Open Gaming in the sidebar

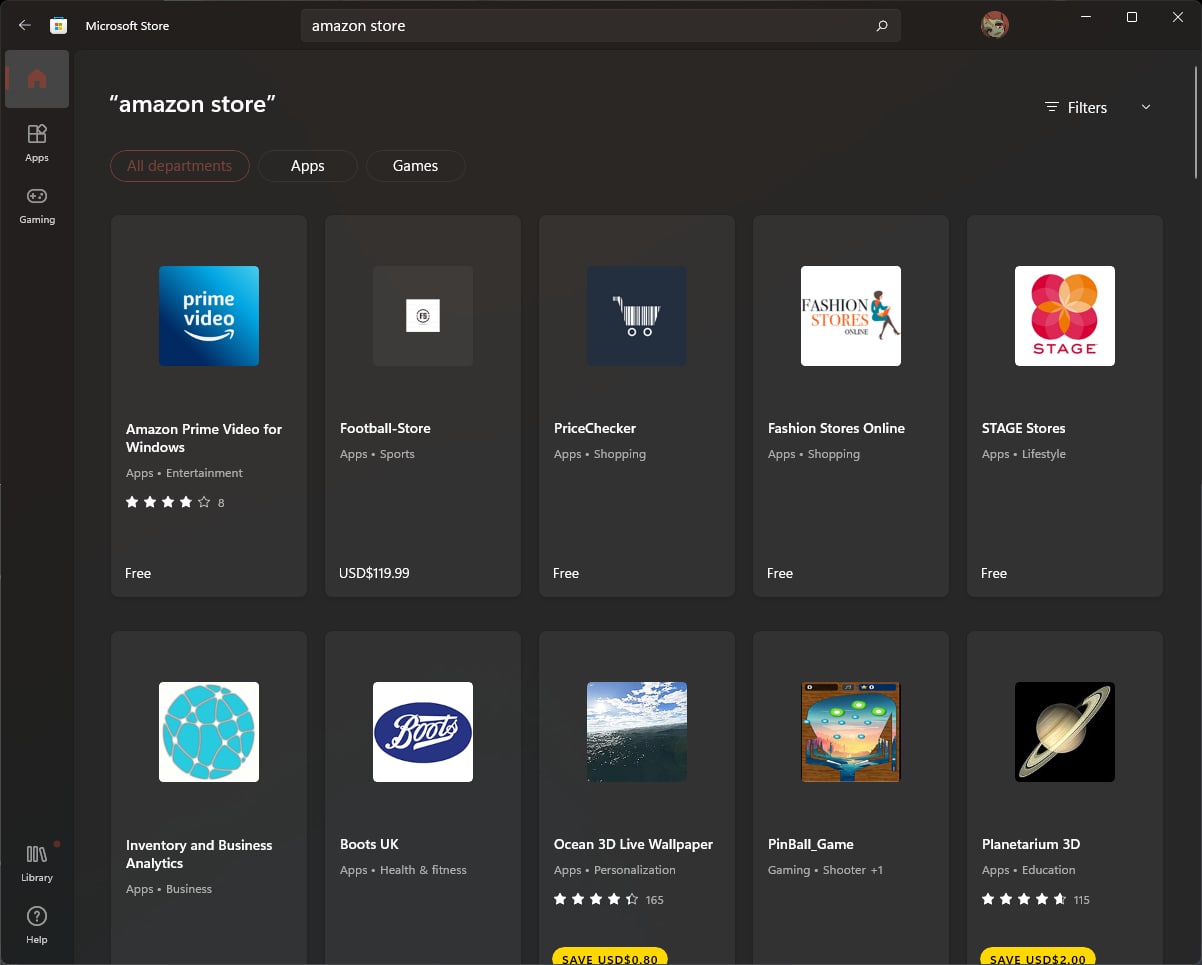(37, 205)
